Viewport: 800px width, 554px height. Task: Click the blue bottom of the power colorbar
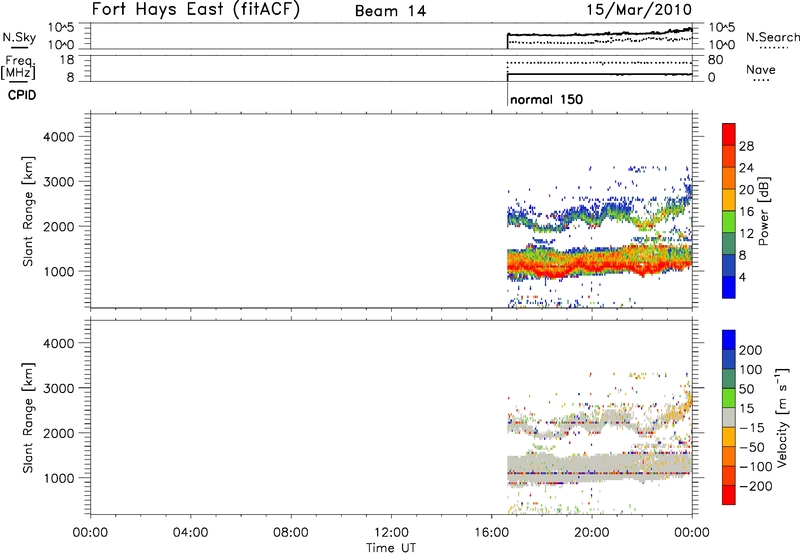(729, 287)
